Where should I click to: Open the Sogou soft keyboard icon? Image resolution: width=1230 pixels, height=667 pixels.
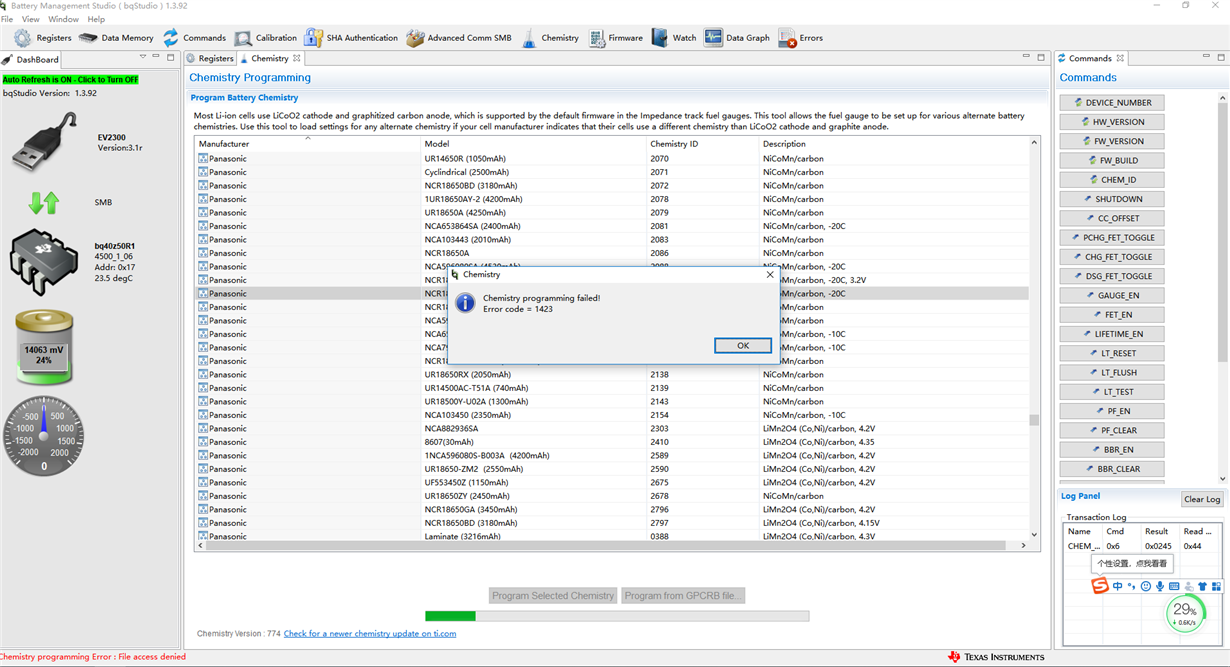1174,586
